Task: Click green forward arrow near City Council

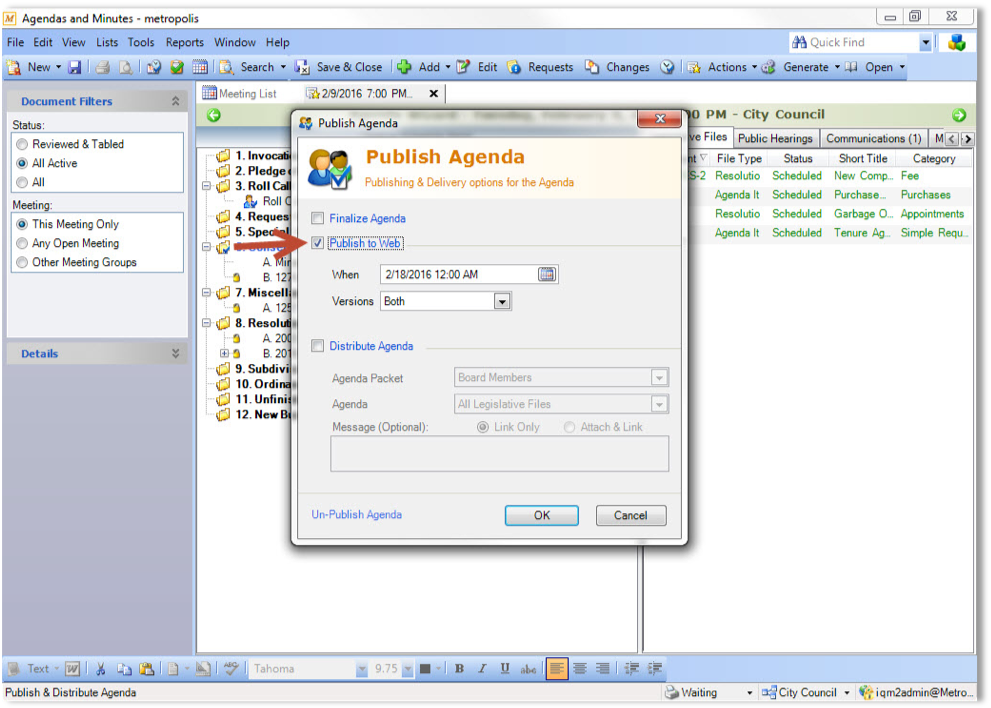Action: [x=959, y=115]
